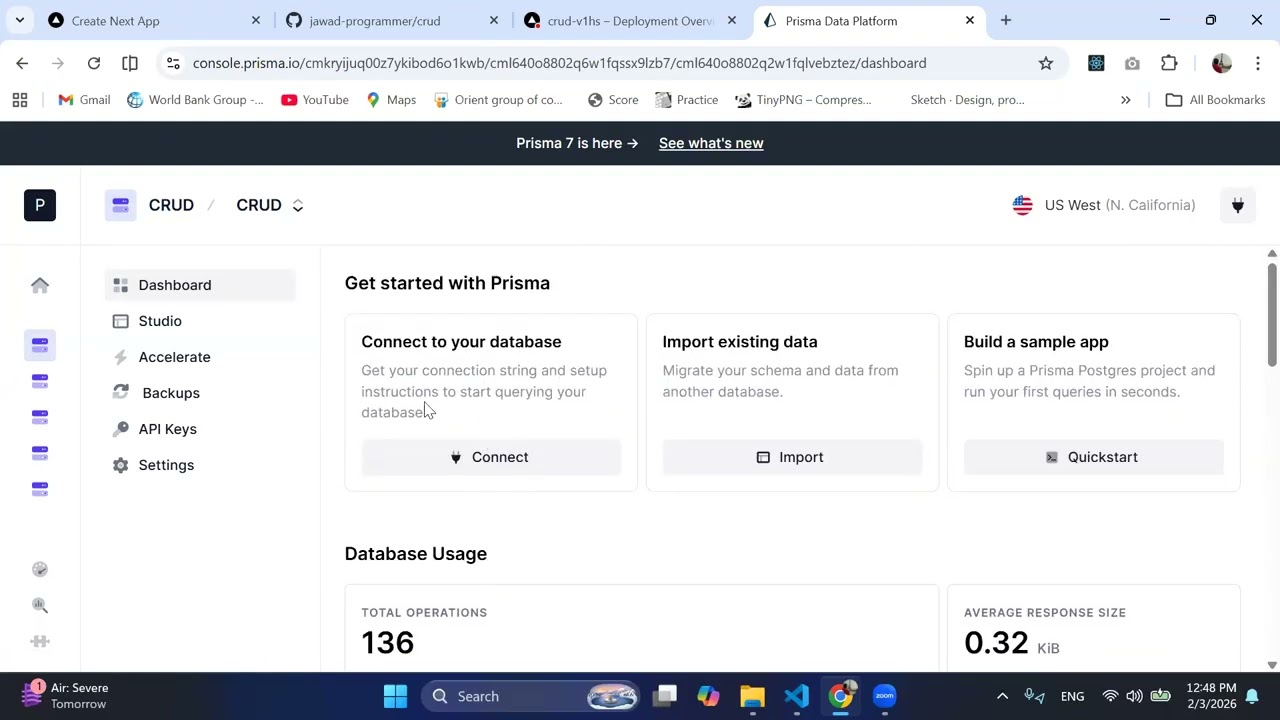The image size is (1280, 720).
Task: Click the Connect button
Action: 491,457
